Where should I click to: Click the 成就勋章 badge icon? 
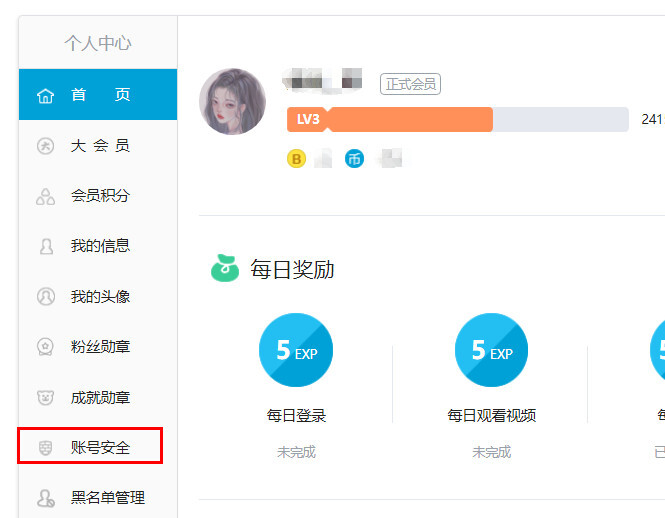click(x=45, y=398)
